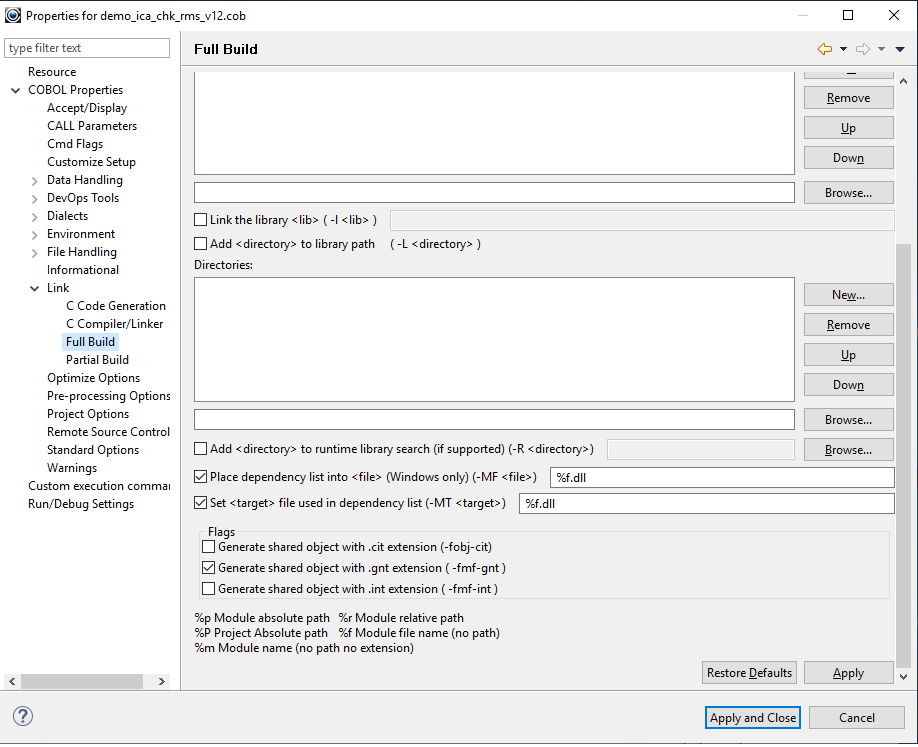918x747 pixels.
Task: Click the Restore Defaults button
Action: [x=749, y=672]
